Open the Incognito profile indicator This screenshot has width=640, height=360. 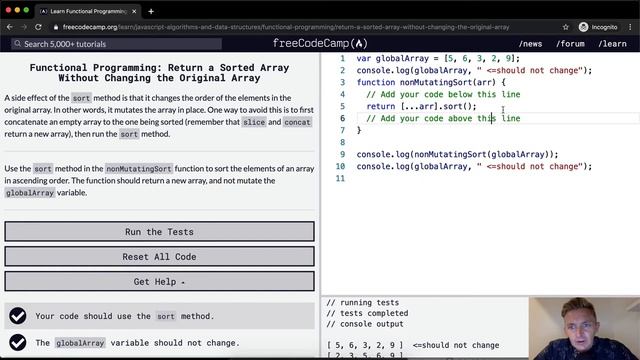pyautogui.click(x=598, y=27)
